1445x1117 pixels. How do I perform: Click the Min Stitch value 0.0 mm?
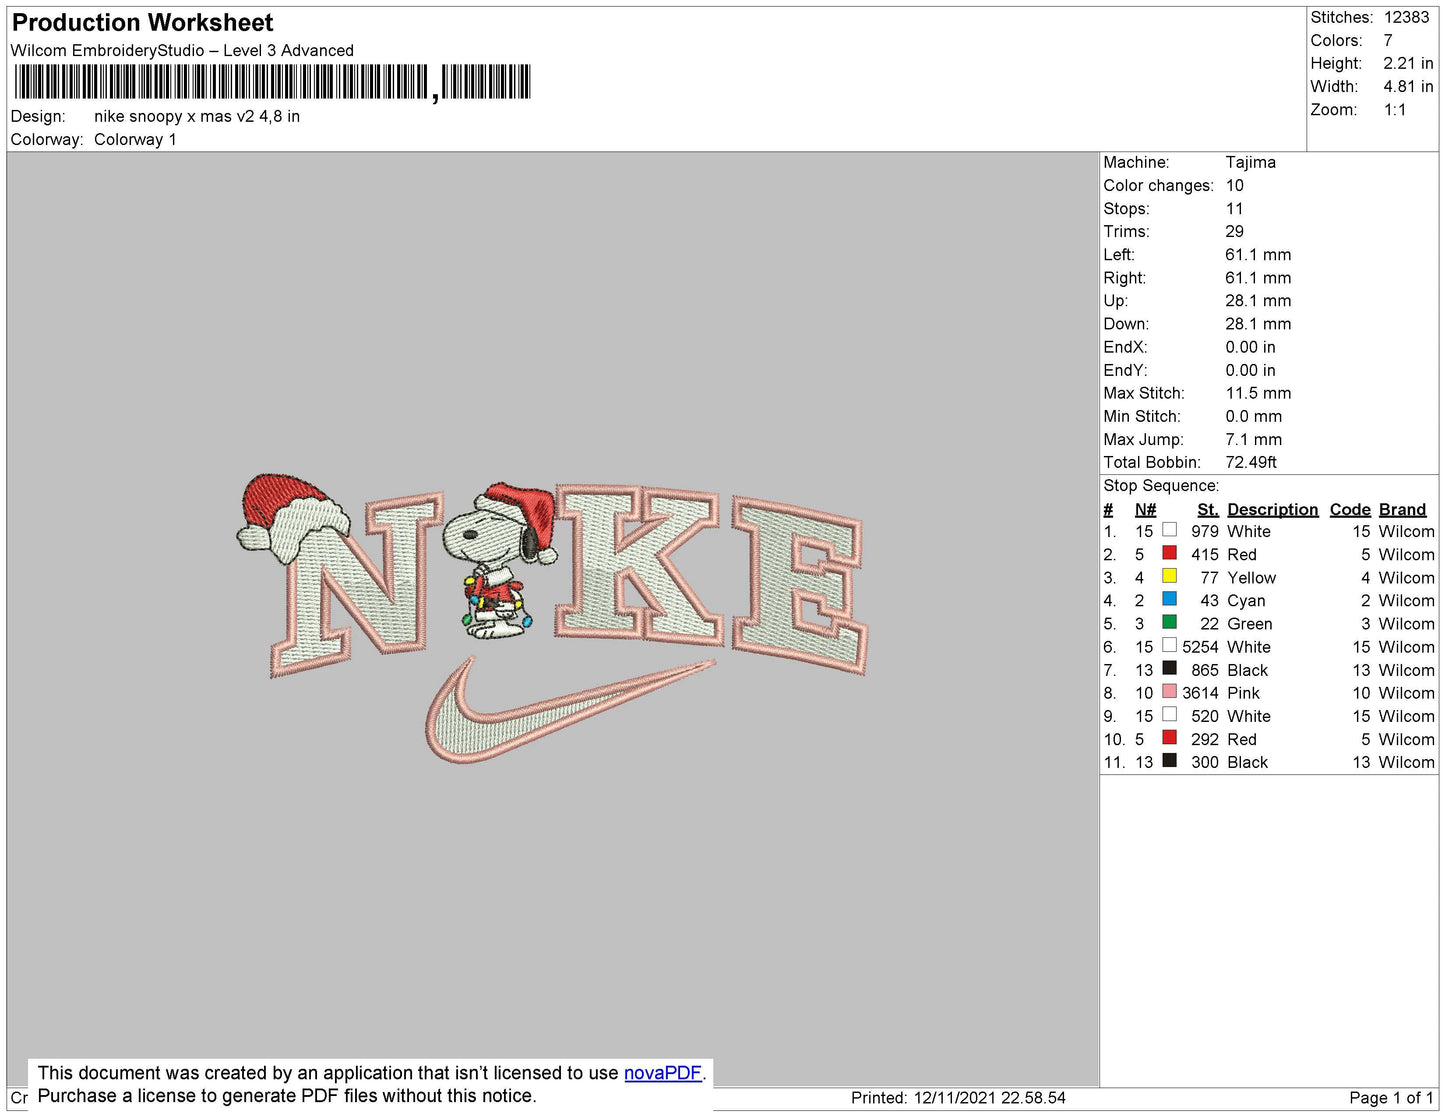pyautogui.click(x=1253, y=416)
